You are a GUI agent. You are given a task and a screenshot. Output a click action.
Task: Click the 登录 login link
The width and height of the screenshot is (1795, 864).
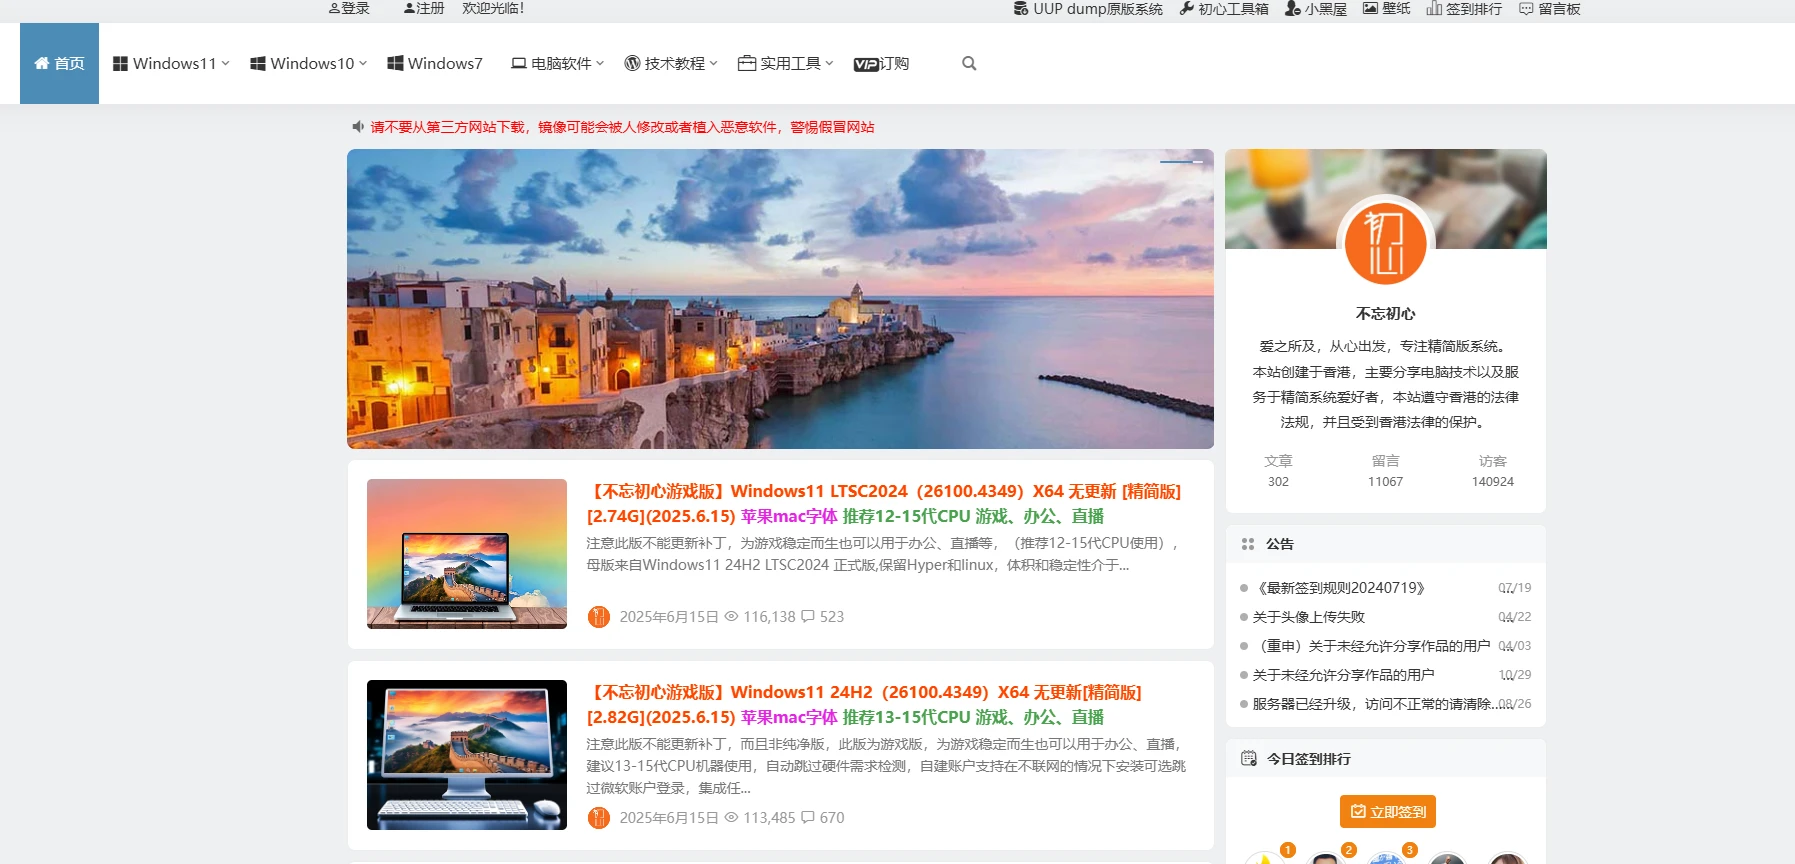click(x=349, y=8)
